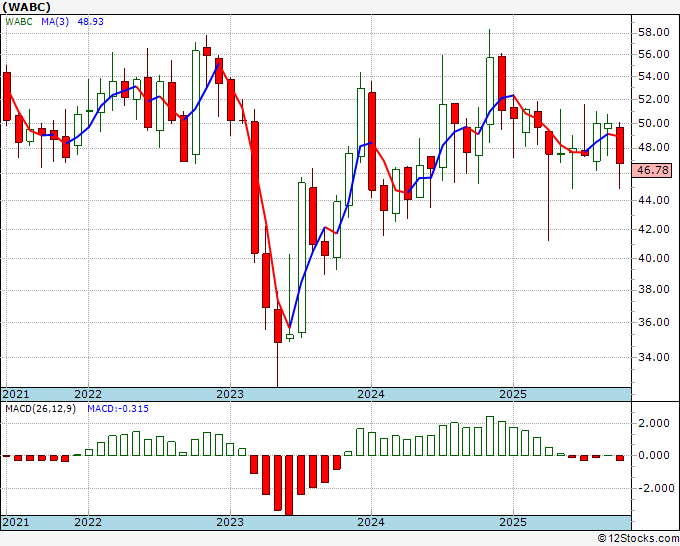Click the 40.00 price axis label
680x546 pixels.
[x=653, y=258]
